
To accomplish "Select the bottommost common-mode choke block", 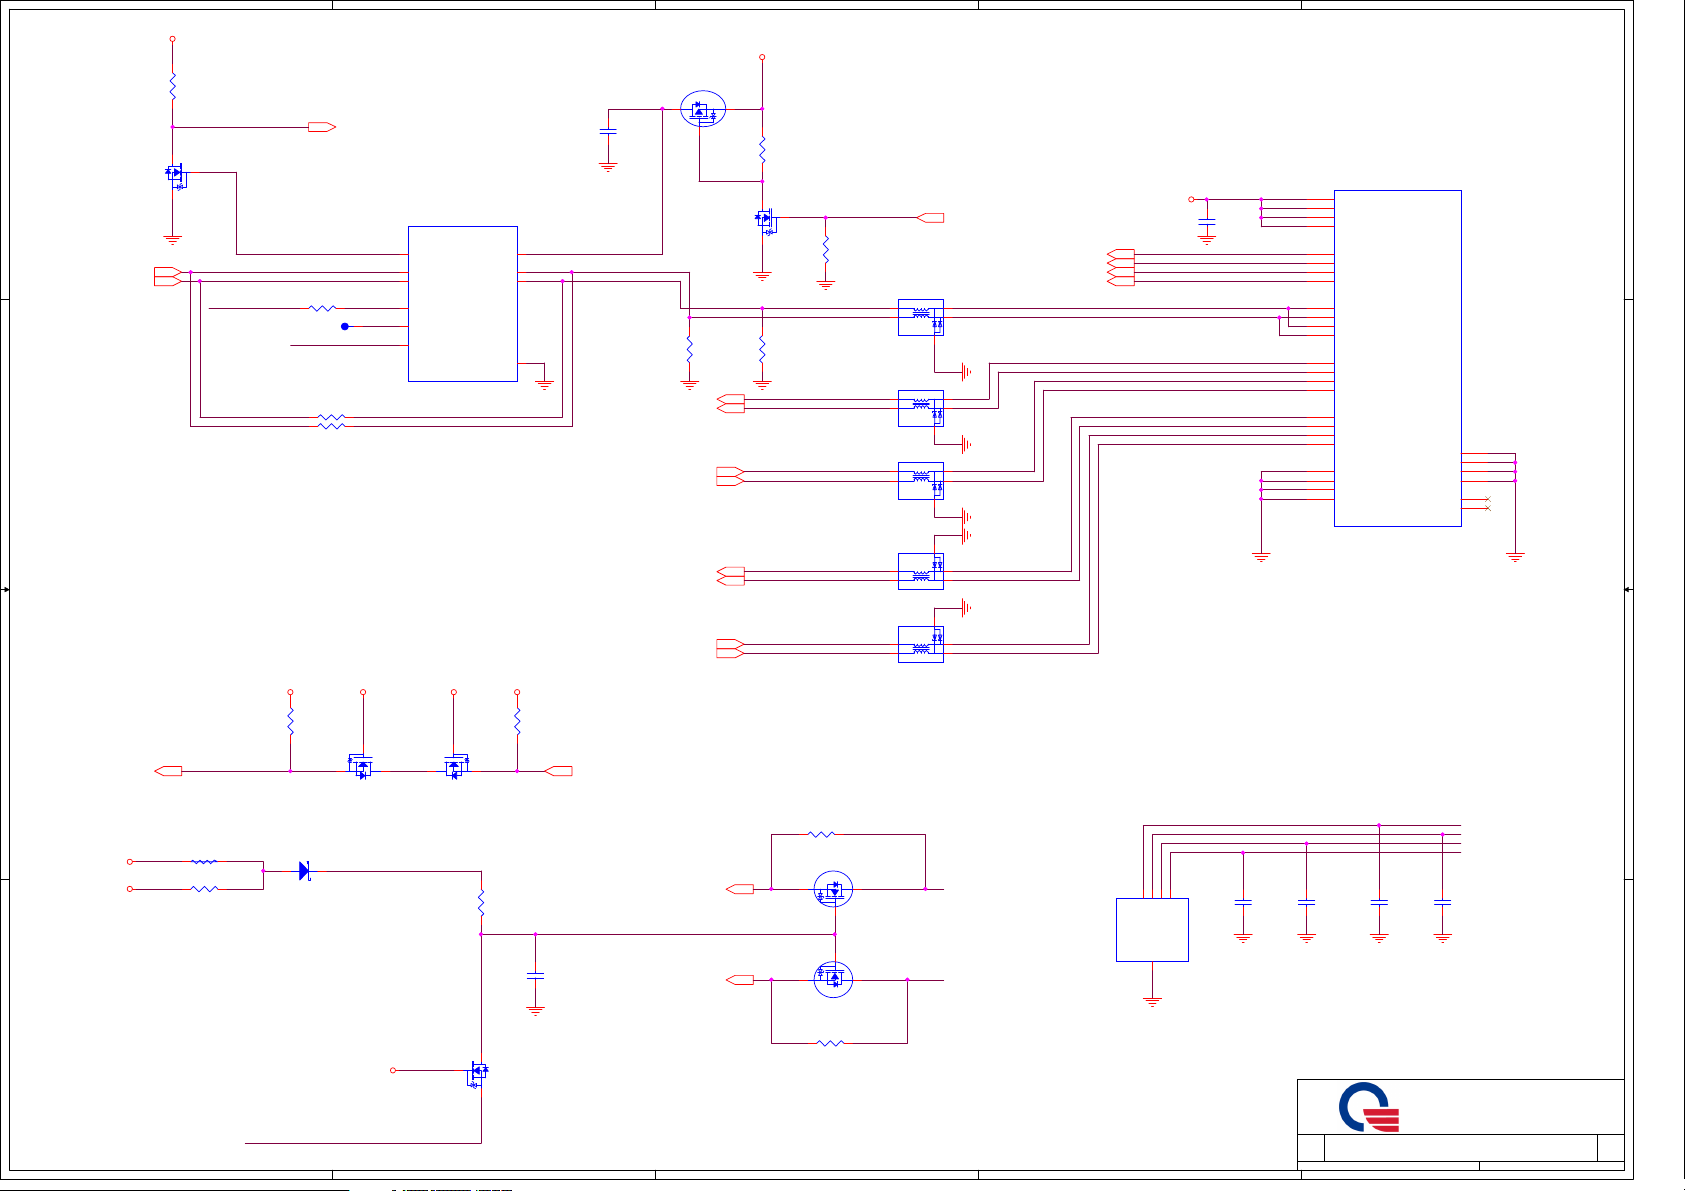I will click(921, 644).
